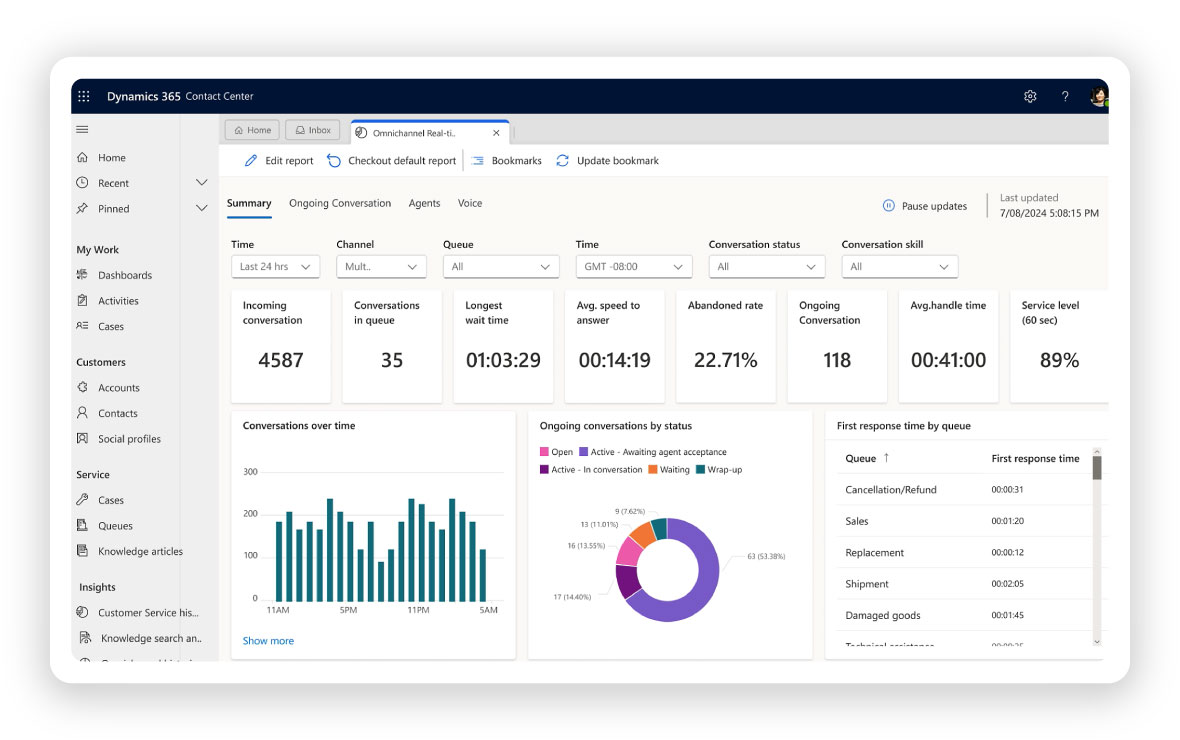
Task: Open Knowledge articles in navigation
Action: 141,551
